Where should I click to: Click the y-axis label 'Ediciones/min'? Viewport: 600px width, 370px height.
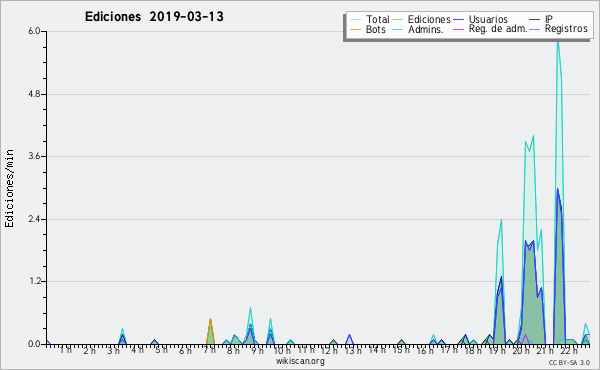tap(9, 188)
